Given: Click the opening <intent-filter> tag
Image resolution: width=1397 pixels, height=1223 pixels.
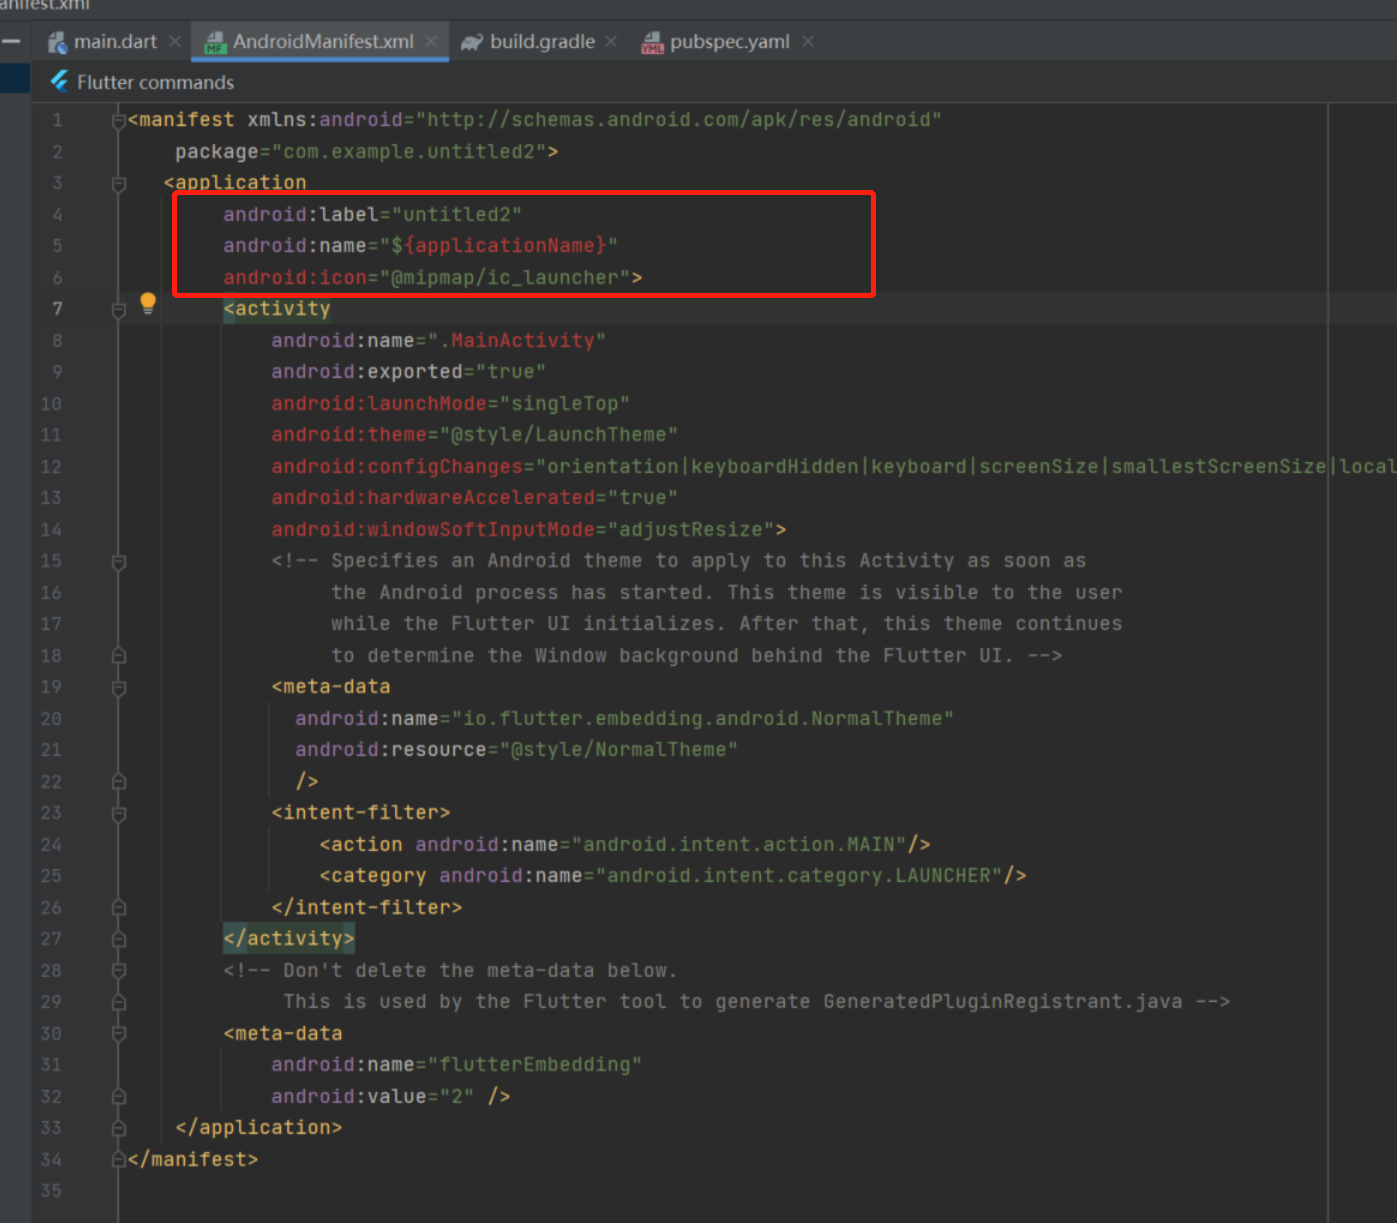Looking at the screenshot, I should click(361, 813).
